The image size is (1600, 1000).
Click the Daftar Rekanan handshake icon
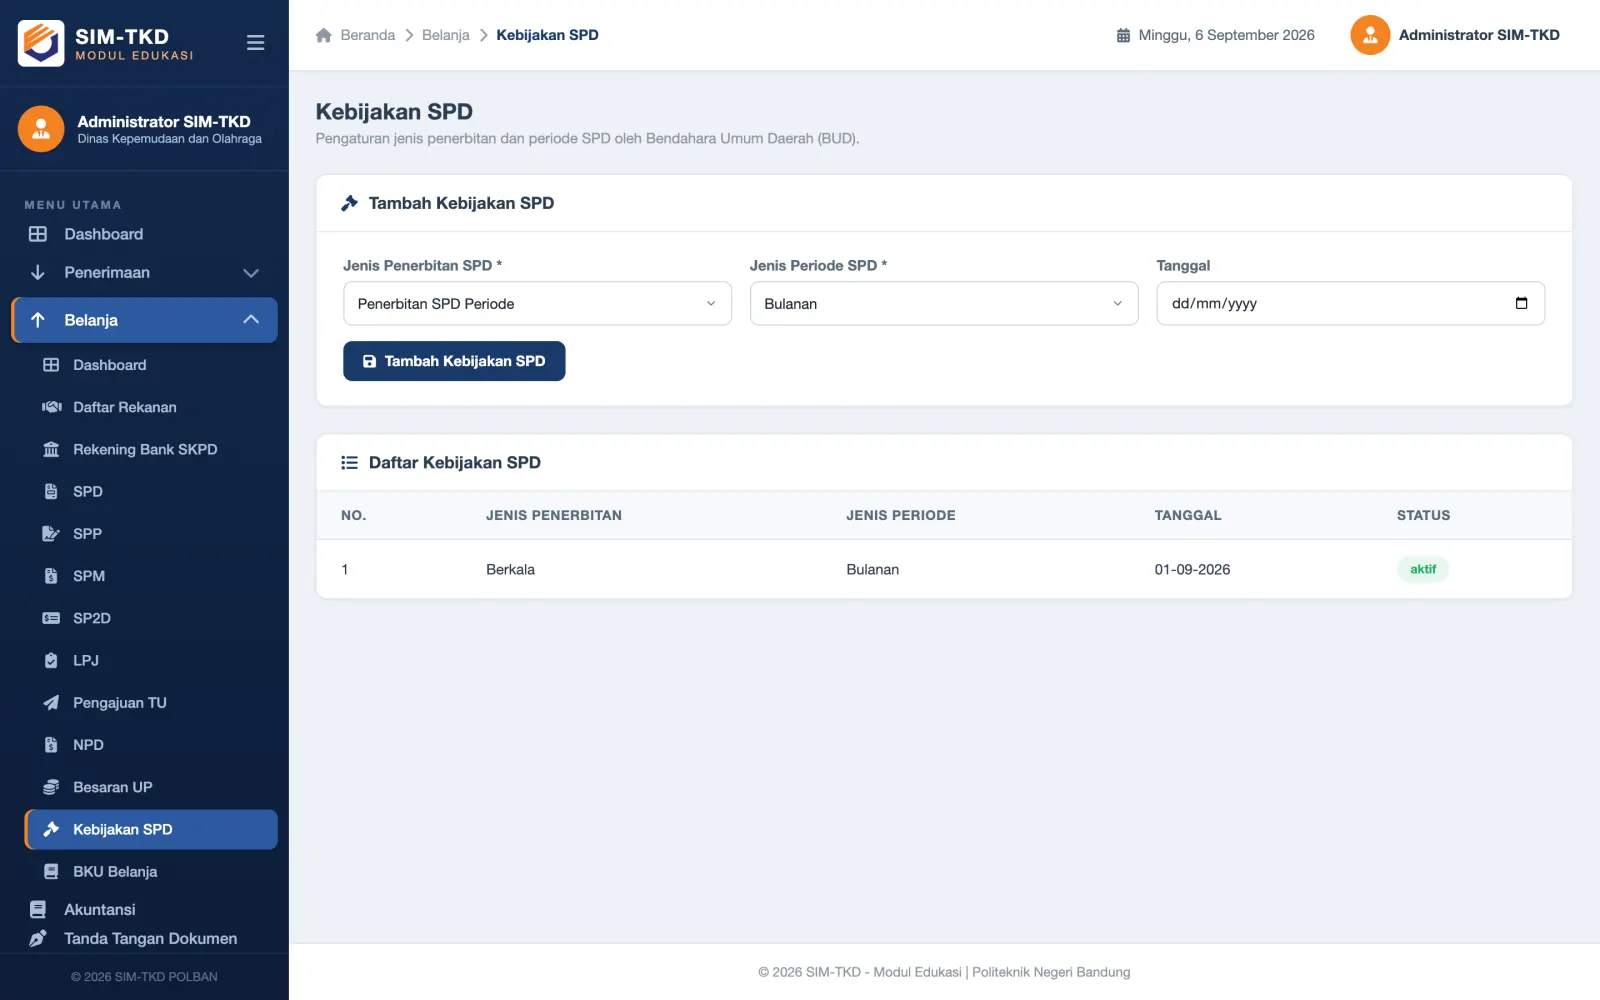click(51, 407)
